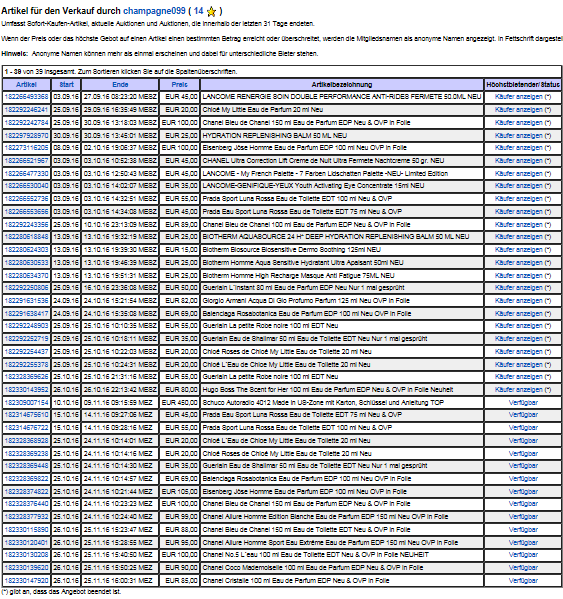Image resolution: width=563 pixels, height=599 pixels.
Task: Click Verfügbar for Chanel Allure Homme Edition Blanche
Action: click(x=523, y=517)
